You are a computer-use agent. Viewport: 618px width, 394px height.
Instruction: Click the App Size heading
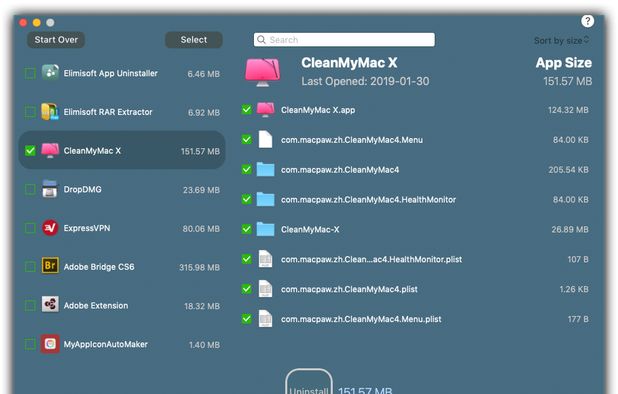[x=564, y=63]
